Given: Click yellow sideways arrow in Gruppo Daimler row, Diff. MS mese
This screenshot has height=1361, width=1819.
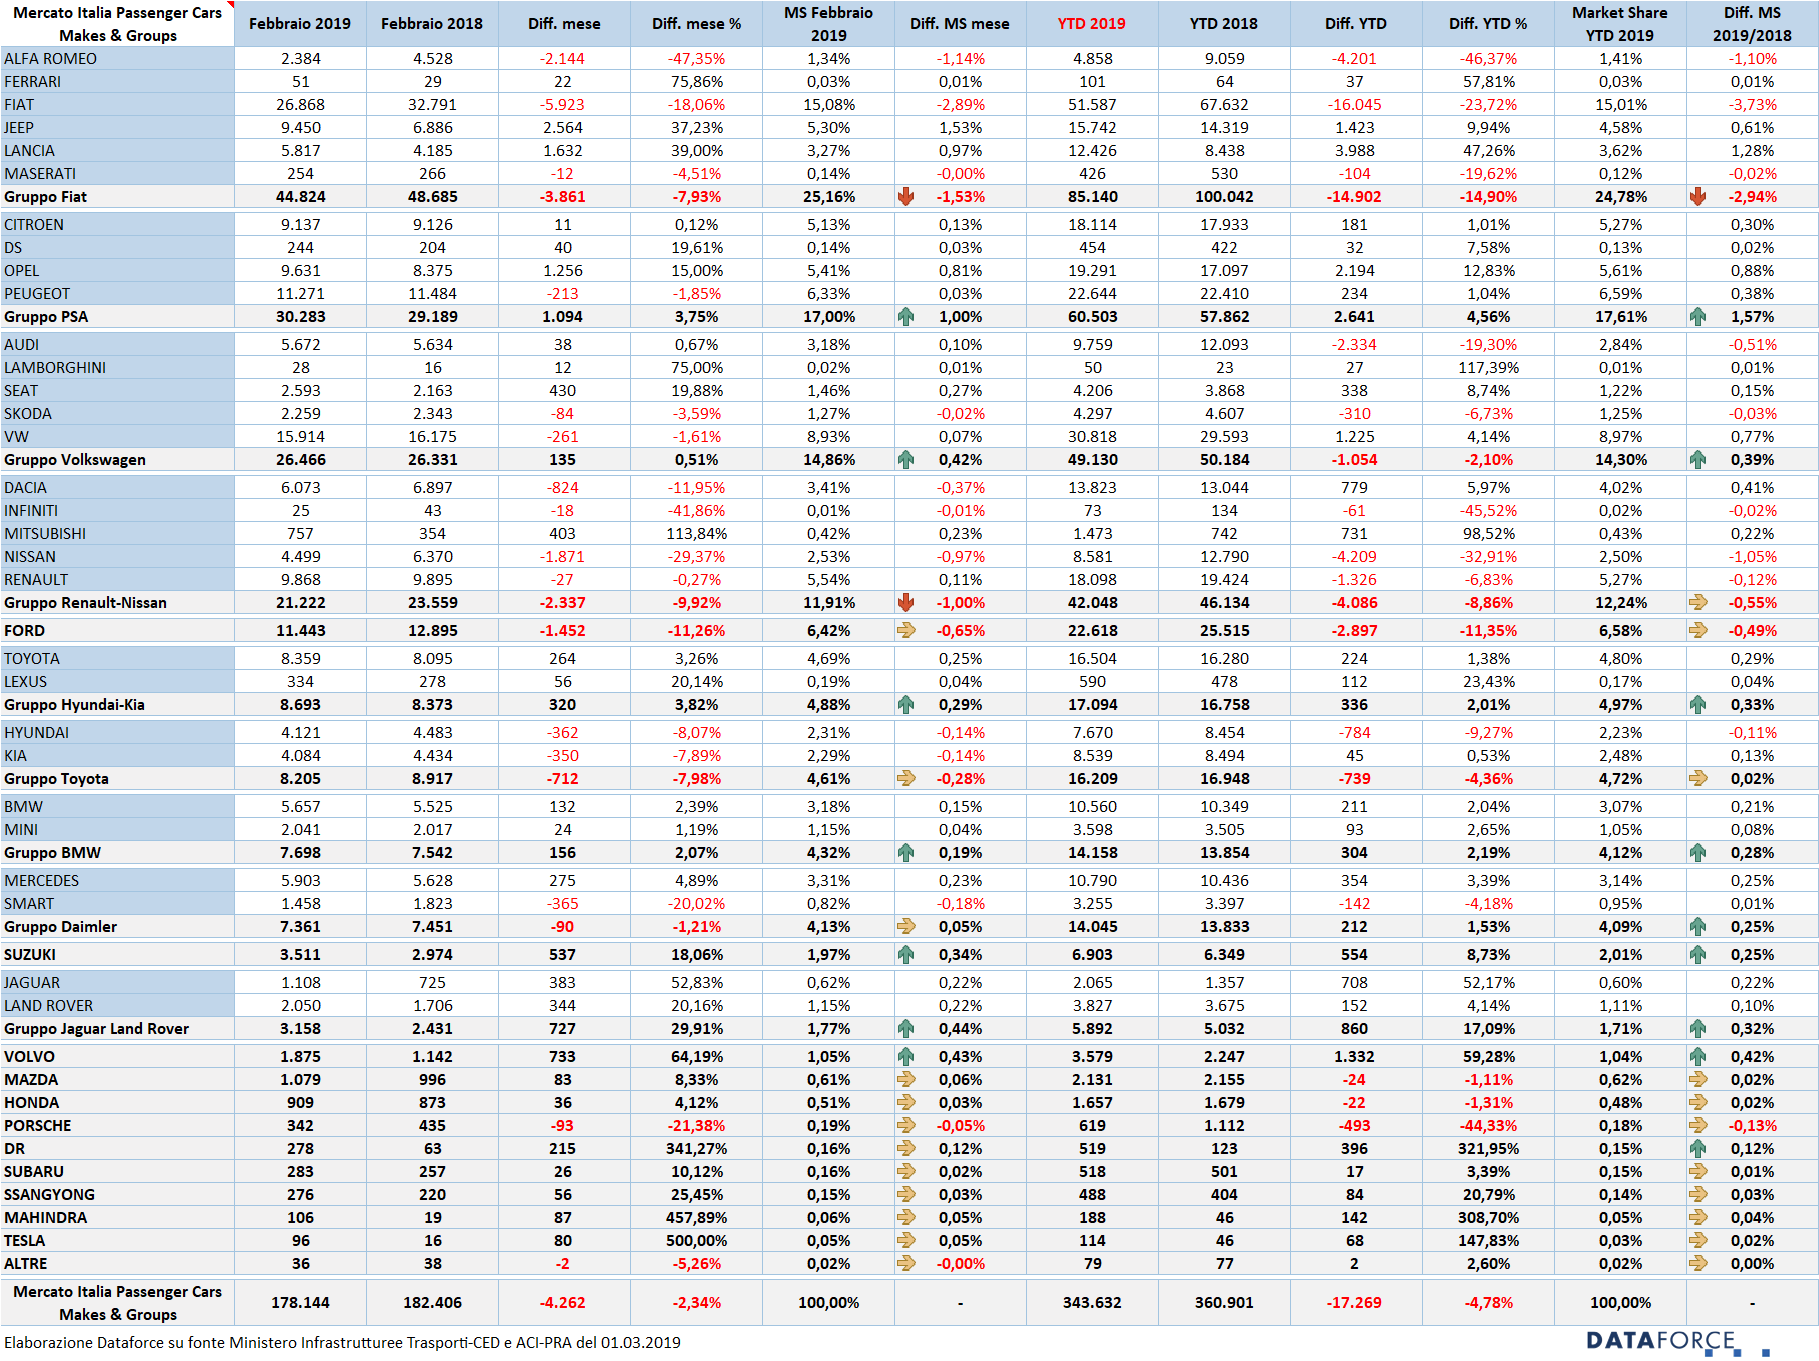Looking at the screenshot, I should (x=906, y=927).
